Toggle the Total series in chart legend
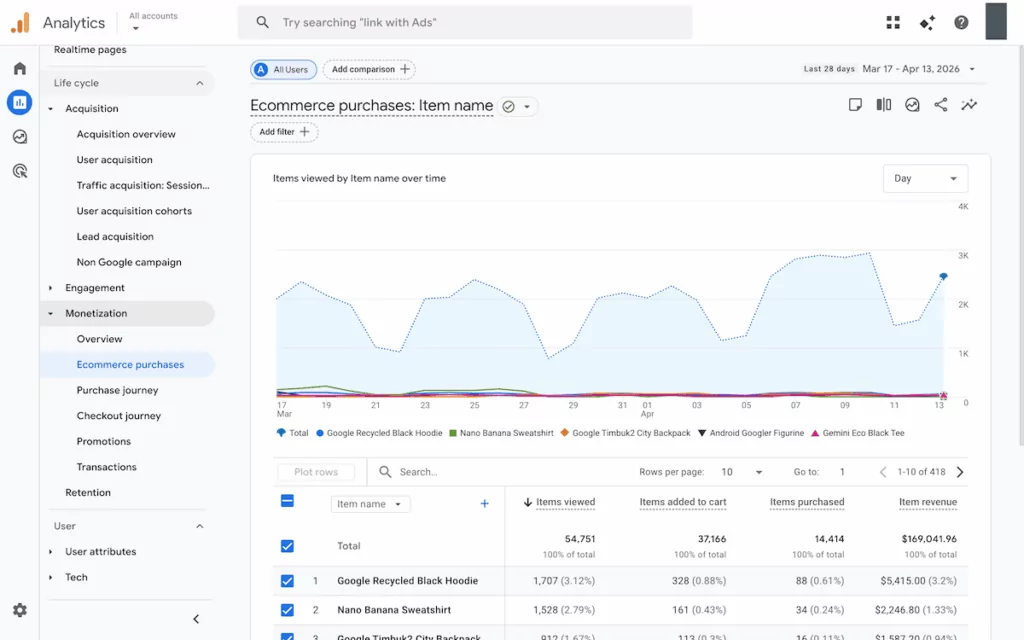1024x640 pixels. pyautogui.click(x=293, y=433)
